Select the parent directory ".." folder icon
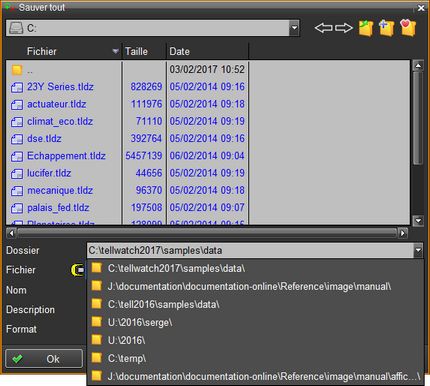 coord(17,70)
